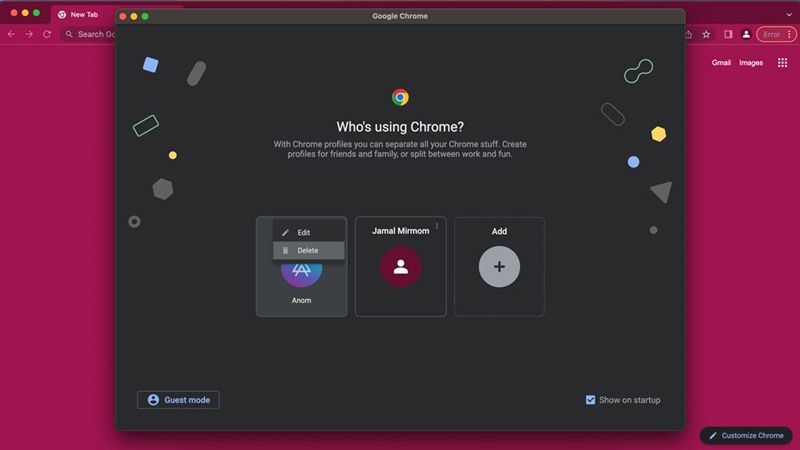Screen dimensions: 800x450
Task: Click the Chrome logo above the heading
Action: coord(400,97)
